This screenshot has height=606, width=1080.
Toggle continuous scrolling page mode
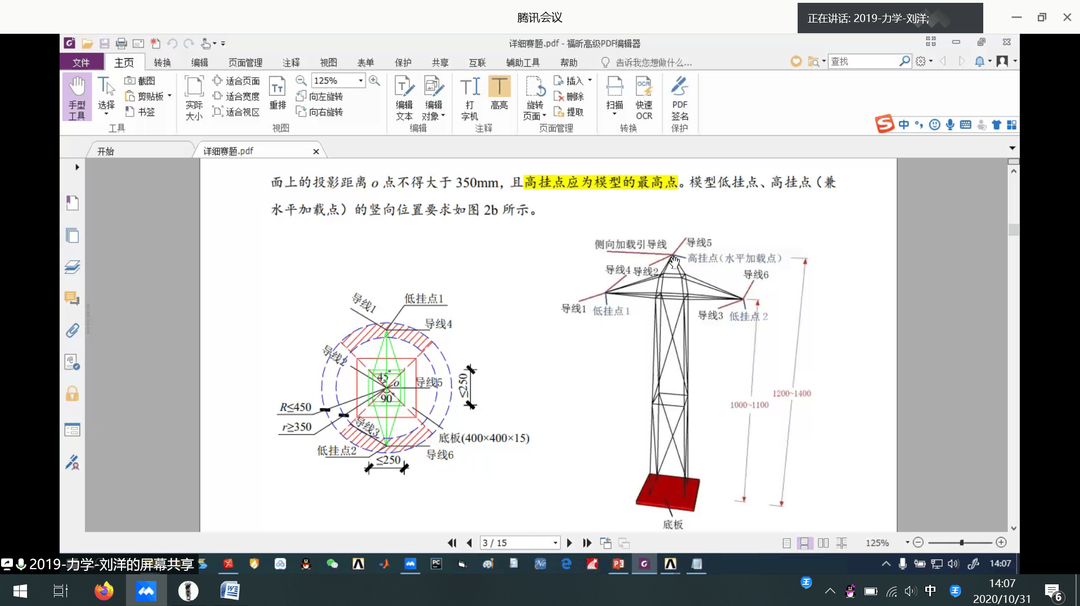click(805, 543)
